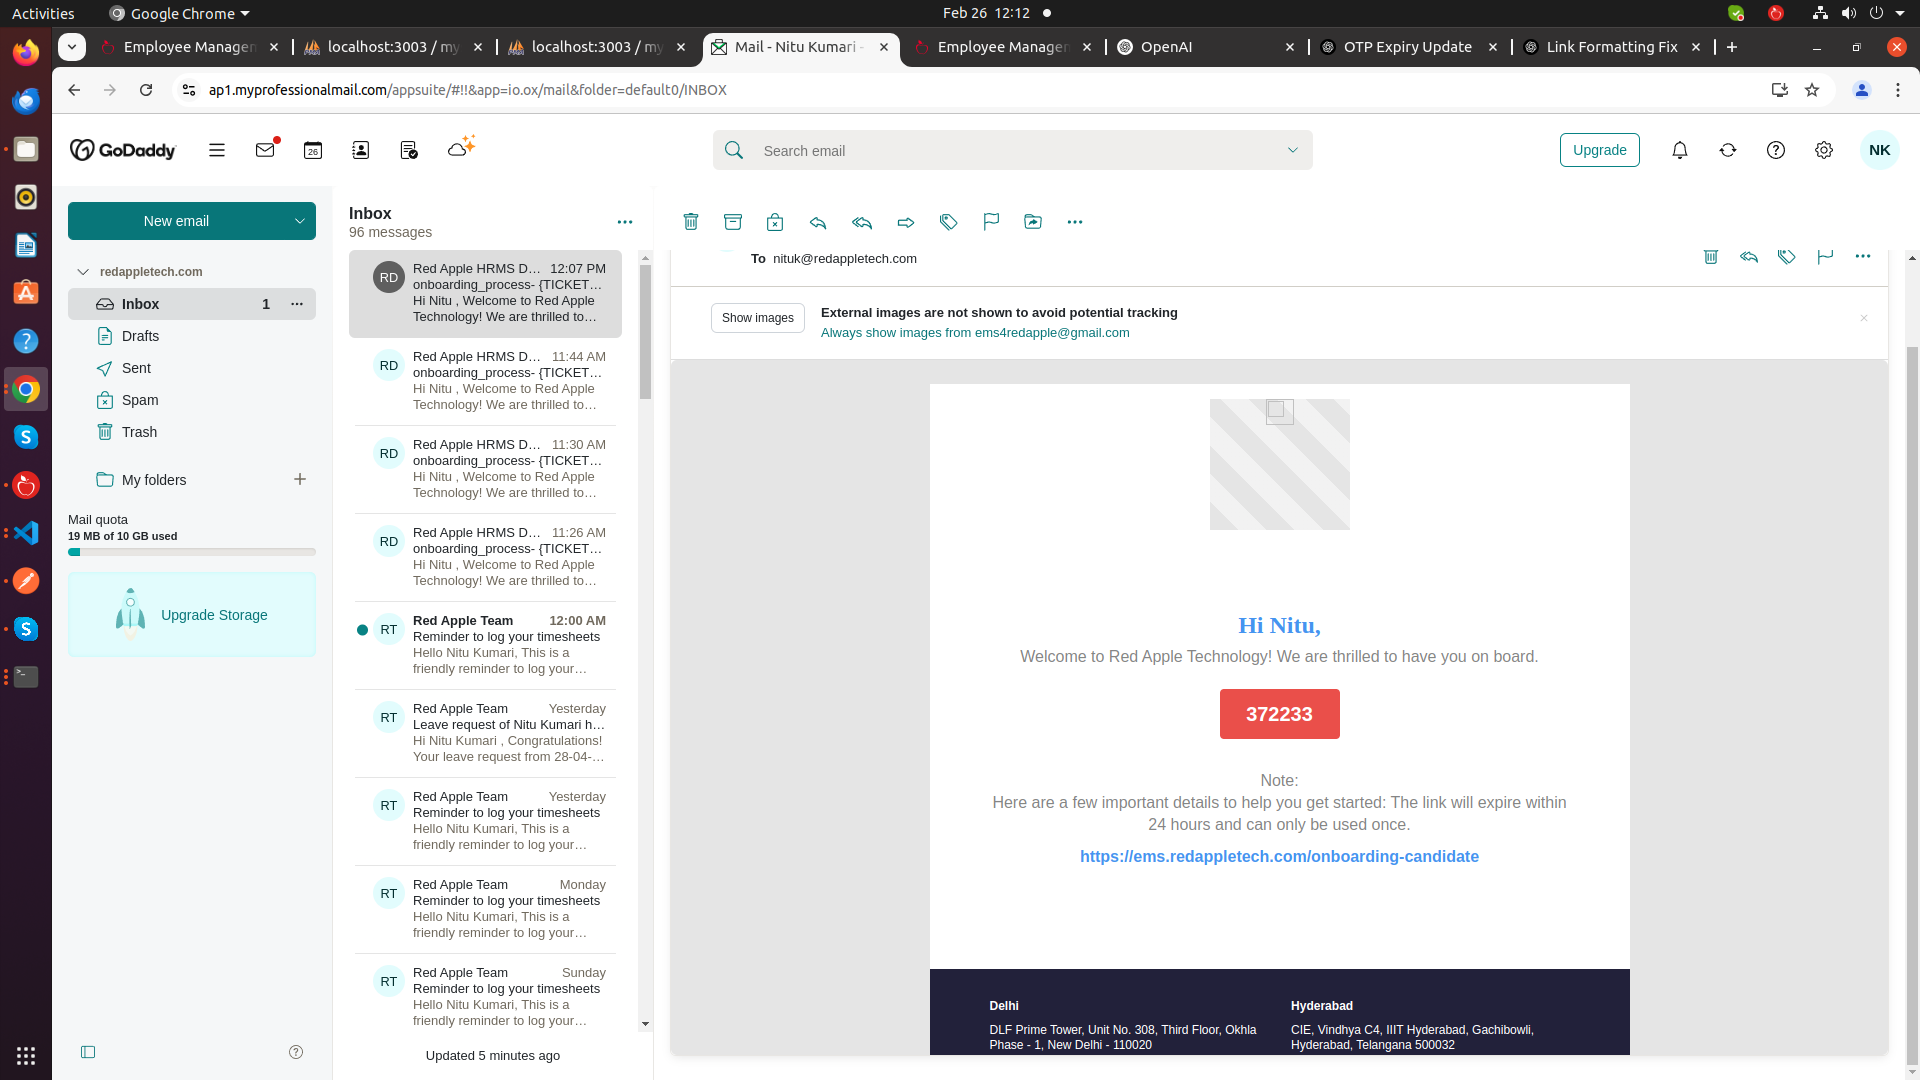This screenshot has height=1080, width=1920.
Task: Open the New email dropdown arrow
Action: tap(300, 221)
